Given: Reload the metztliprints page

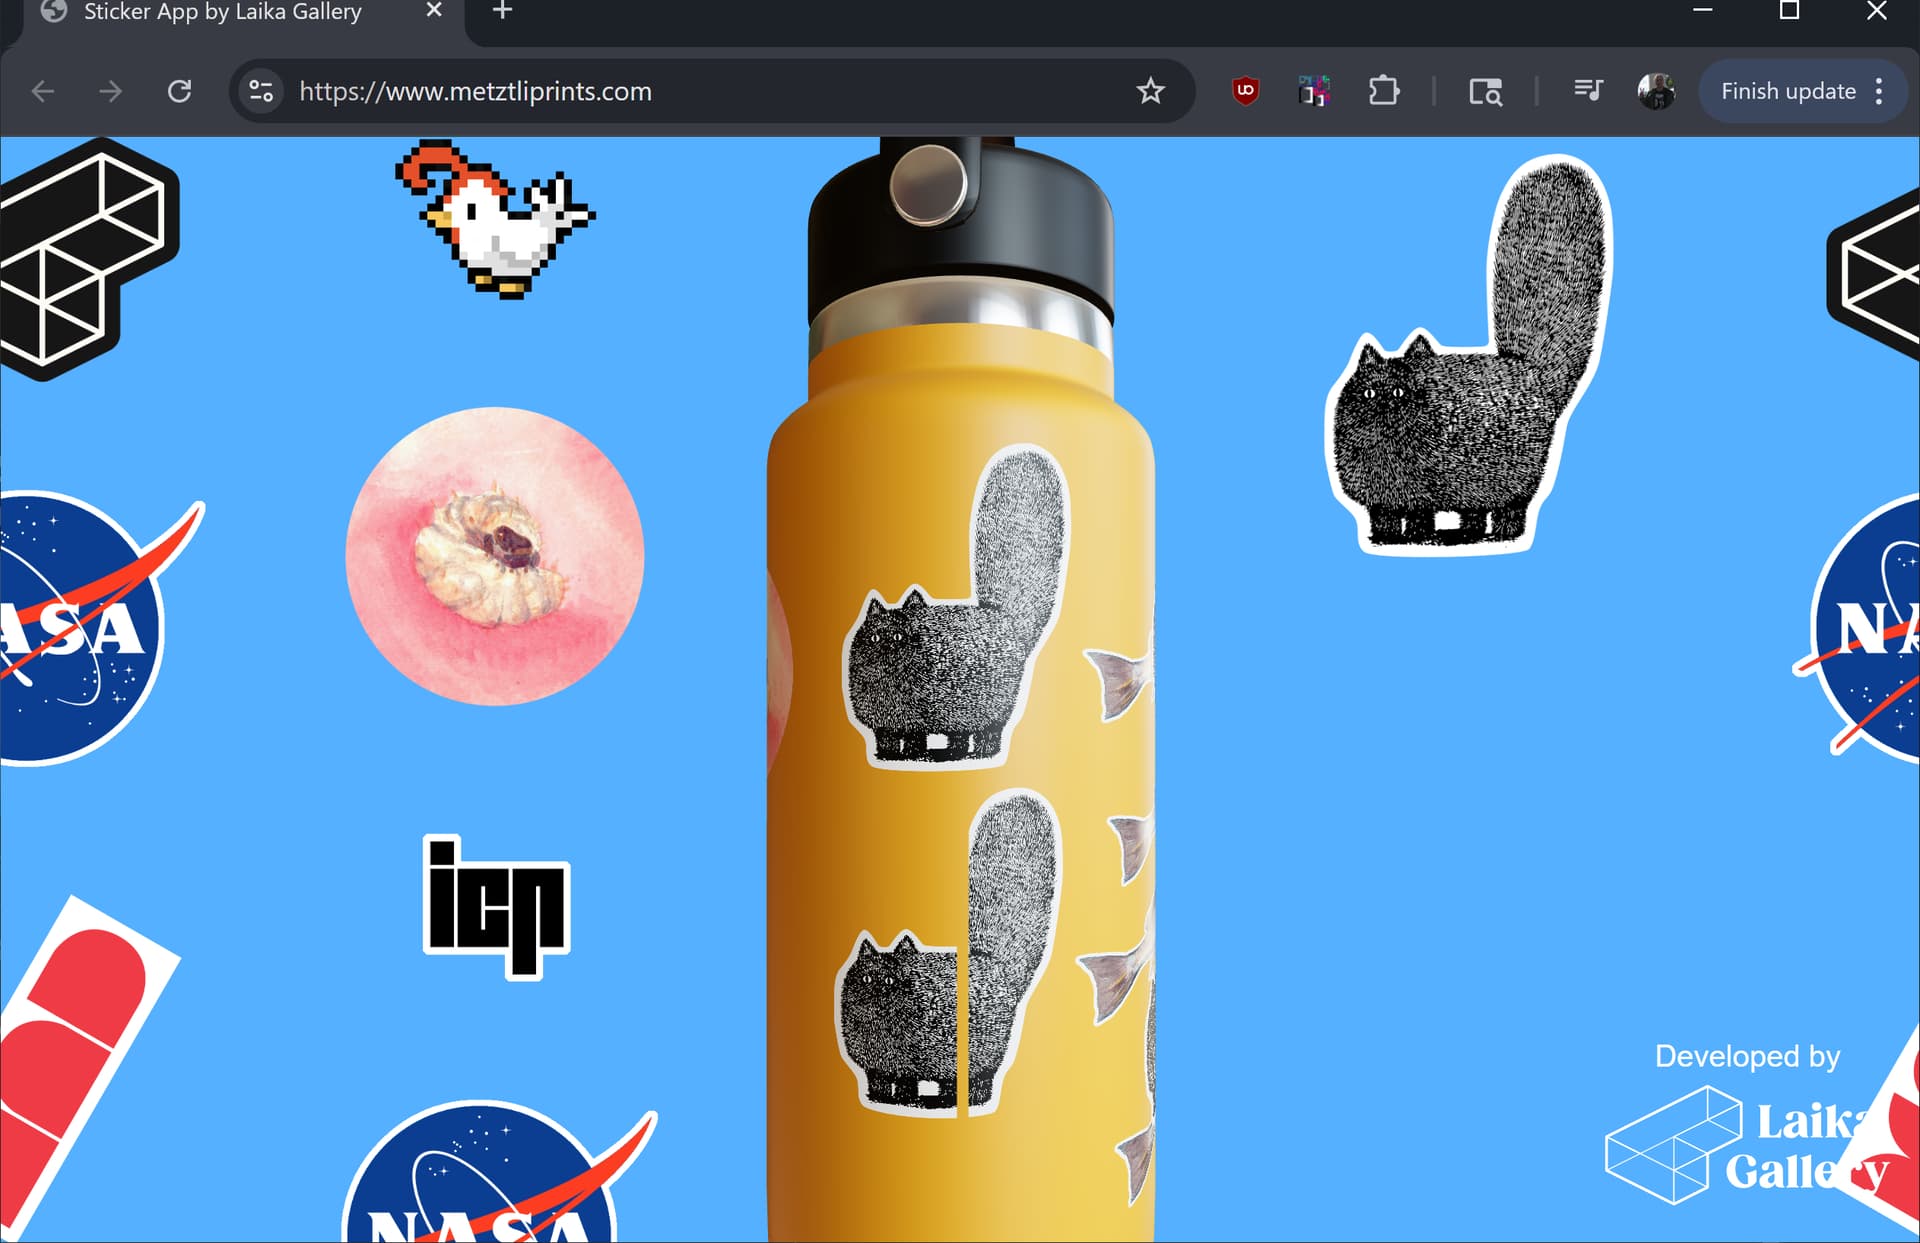Looking at the screenshot, I should [179, 91].
